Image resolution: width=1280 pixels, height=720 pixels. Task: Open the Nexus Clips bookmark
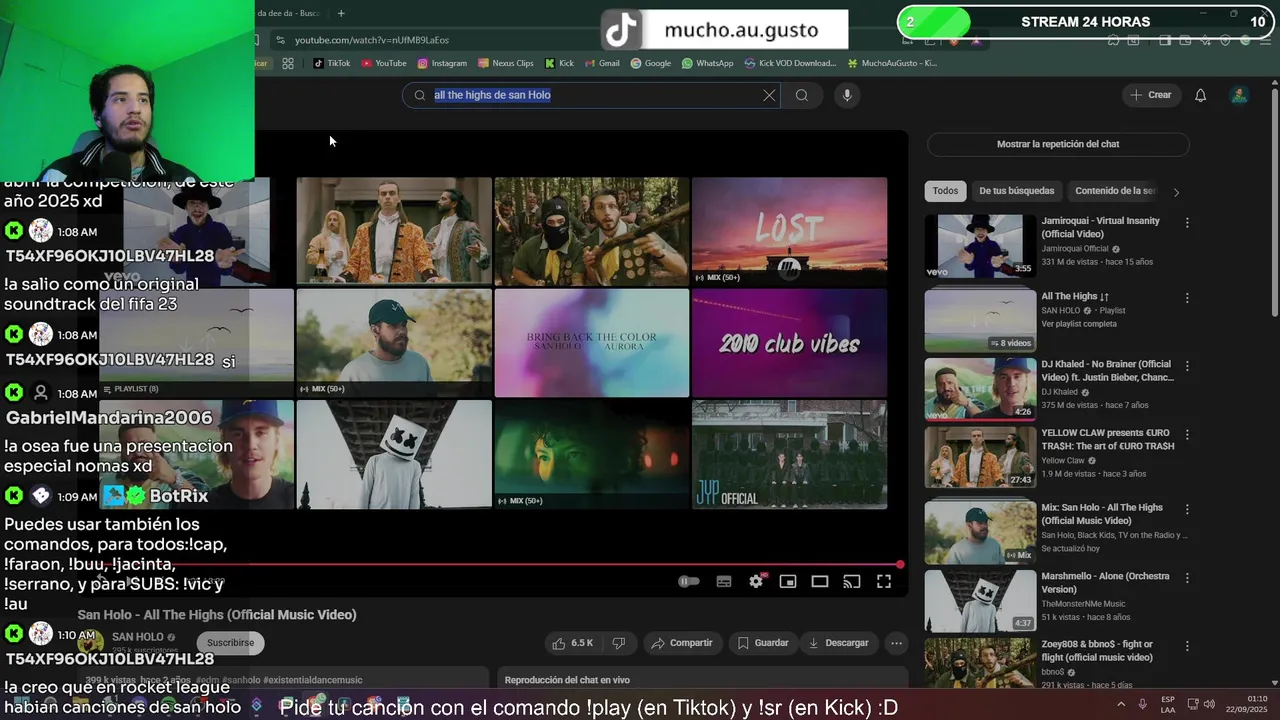click(506, 63)
